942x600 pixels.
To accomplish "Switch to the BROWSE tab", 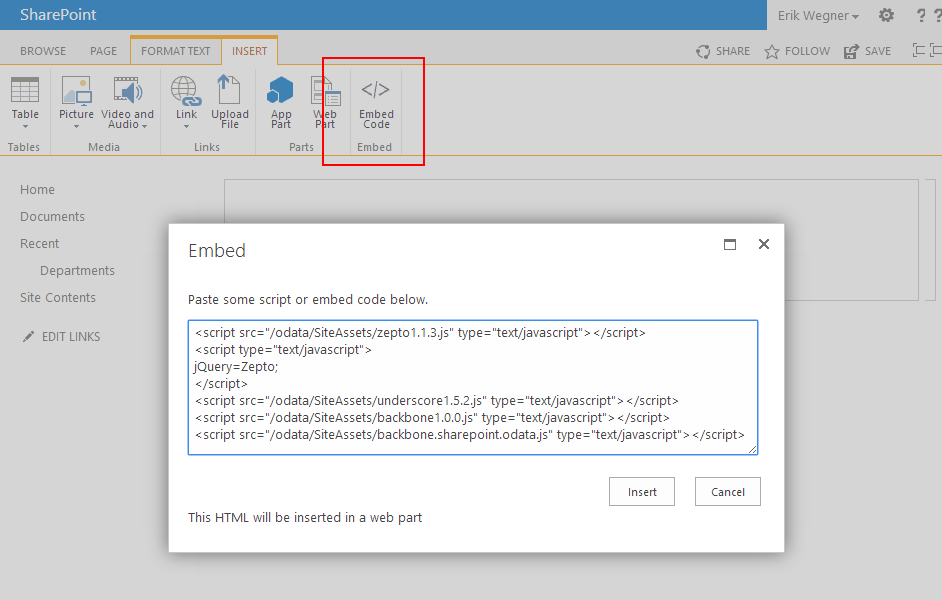I will pyautogui.click(x=43, y=51).
